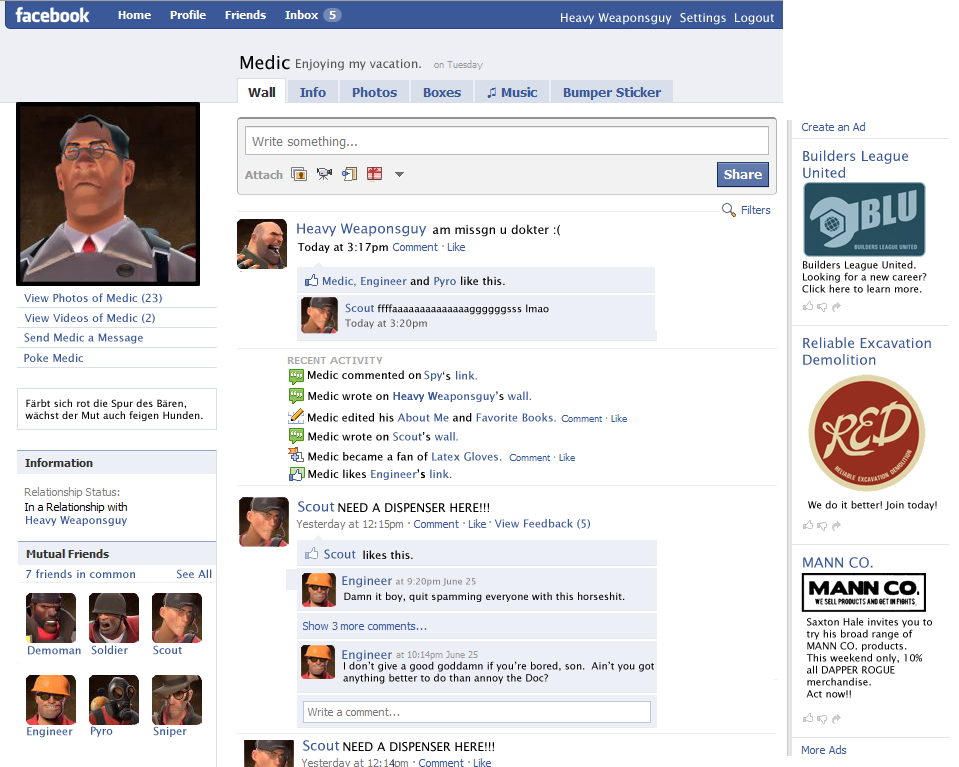Attach a video using the camera icon
The width and height of the screenshot is (959, 767).
point(324,174)
